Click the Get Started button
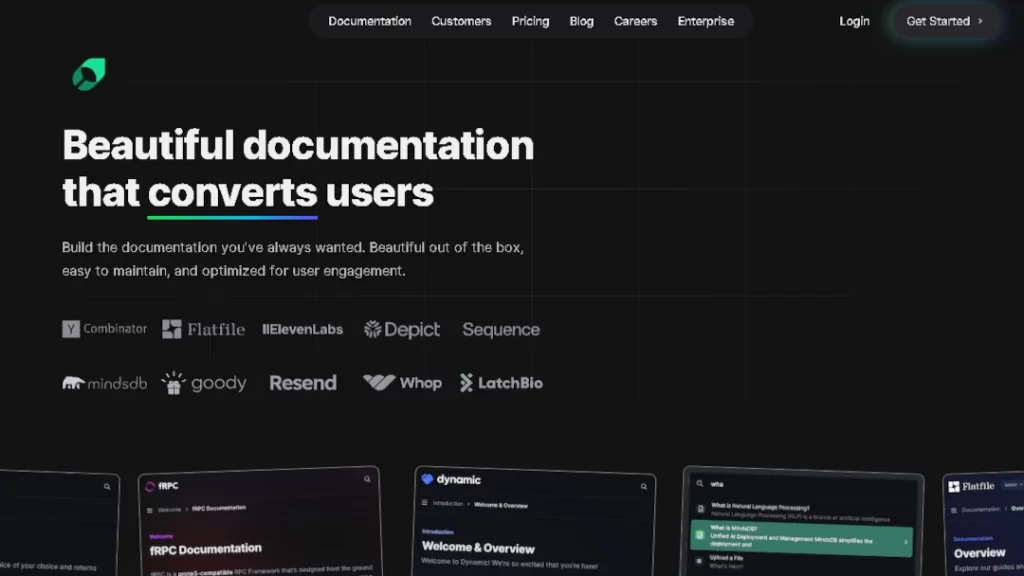This screenshot has width=1024, height=576. pyautogui.click(x=944, y=22)
